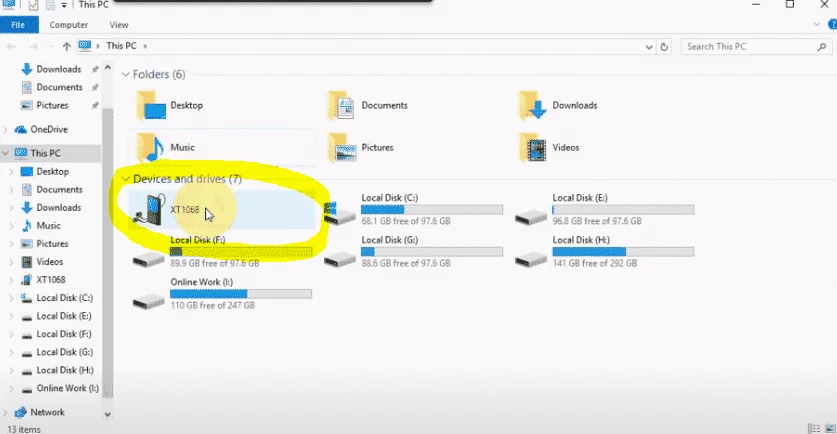This screenshot has width=837, height=434.
Task: Collapse the Folders (6) group
Action: [x=126, y=75]
